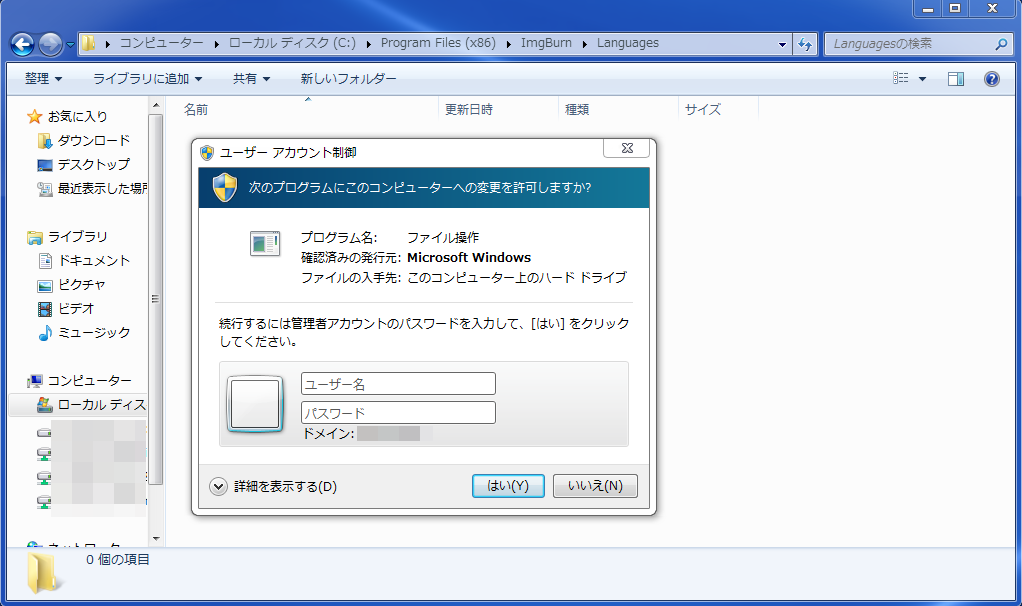Screen dimensions: 1022x606
Task: Click the ユーザー名 input field
Action: (x=398, y=384)
